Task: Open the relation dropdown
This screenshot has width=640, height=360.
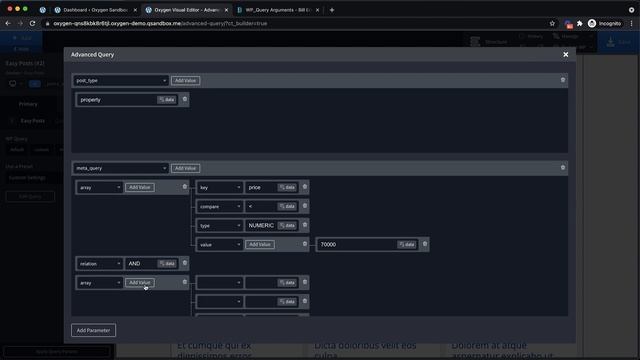Action: coord(100,264)
